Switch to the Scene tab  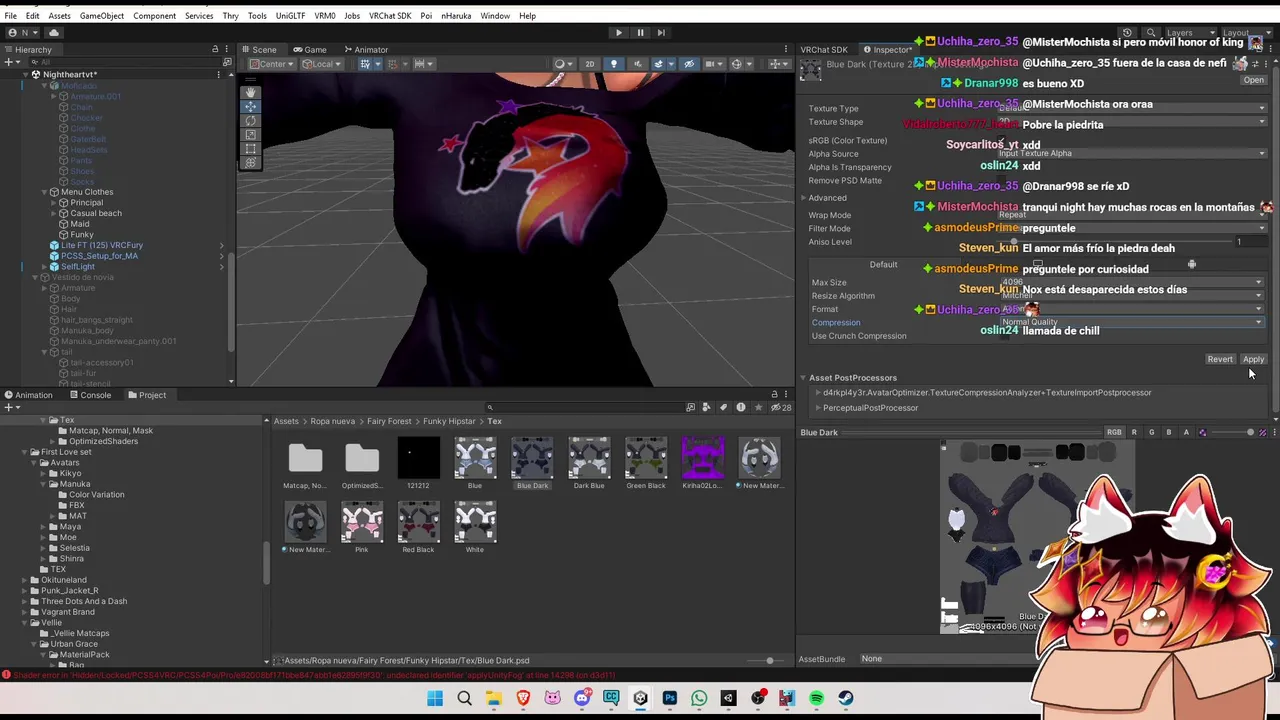point(259,49)
